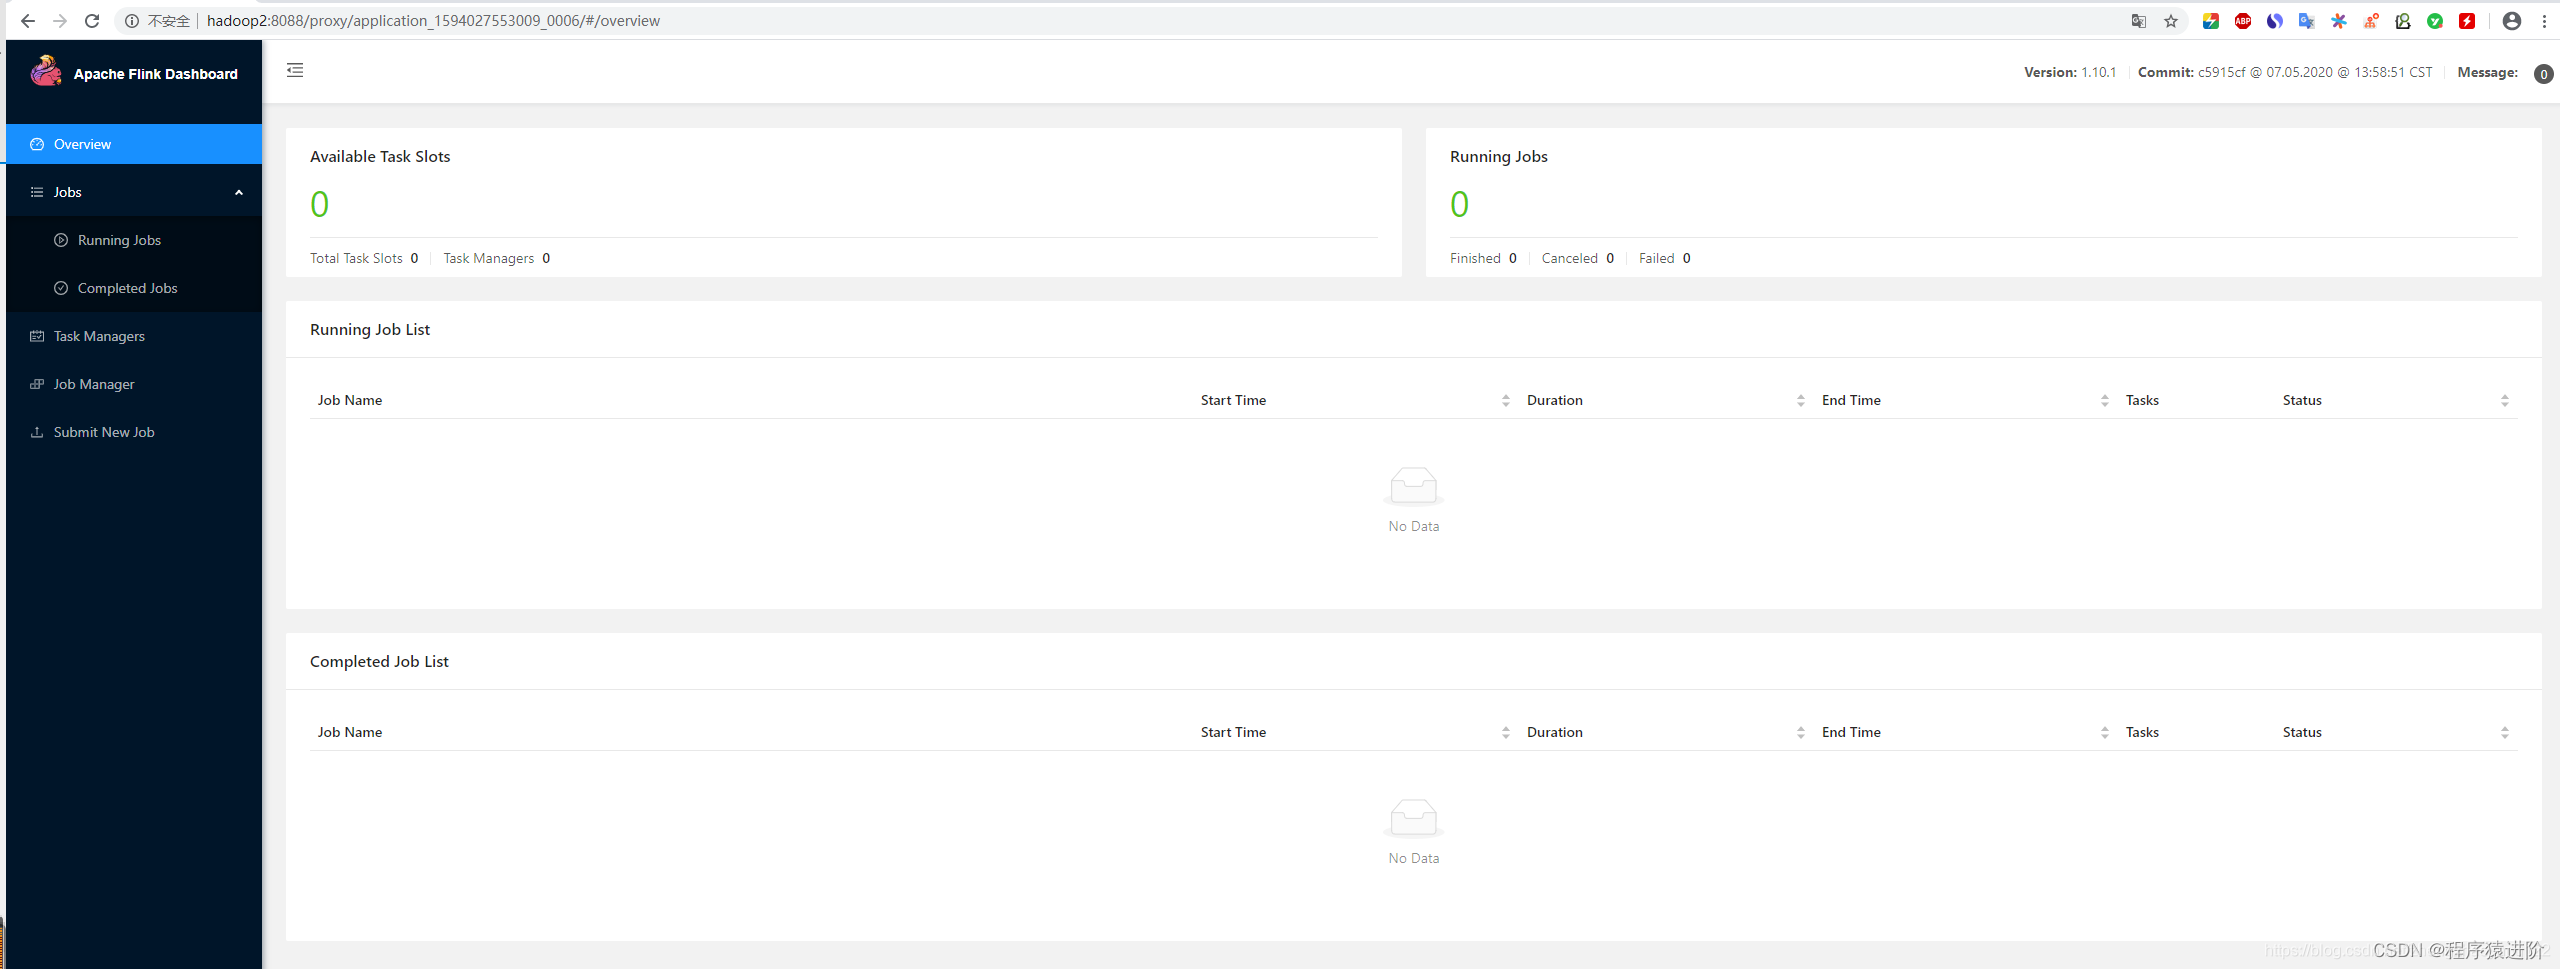Click the site info insecure icon
The width and height of the screenshot is (2560, 969).
pyautogui.click(x=131, y=21)
